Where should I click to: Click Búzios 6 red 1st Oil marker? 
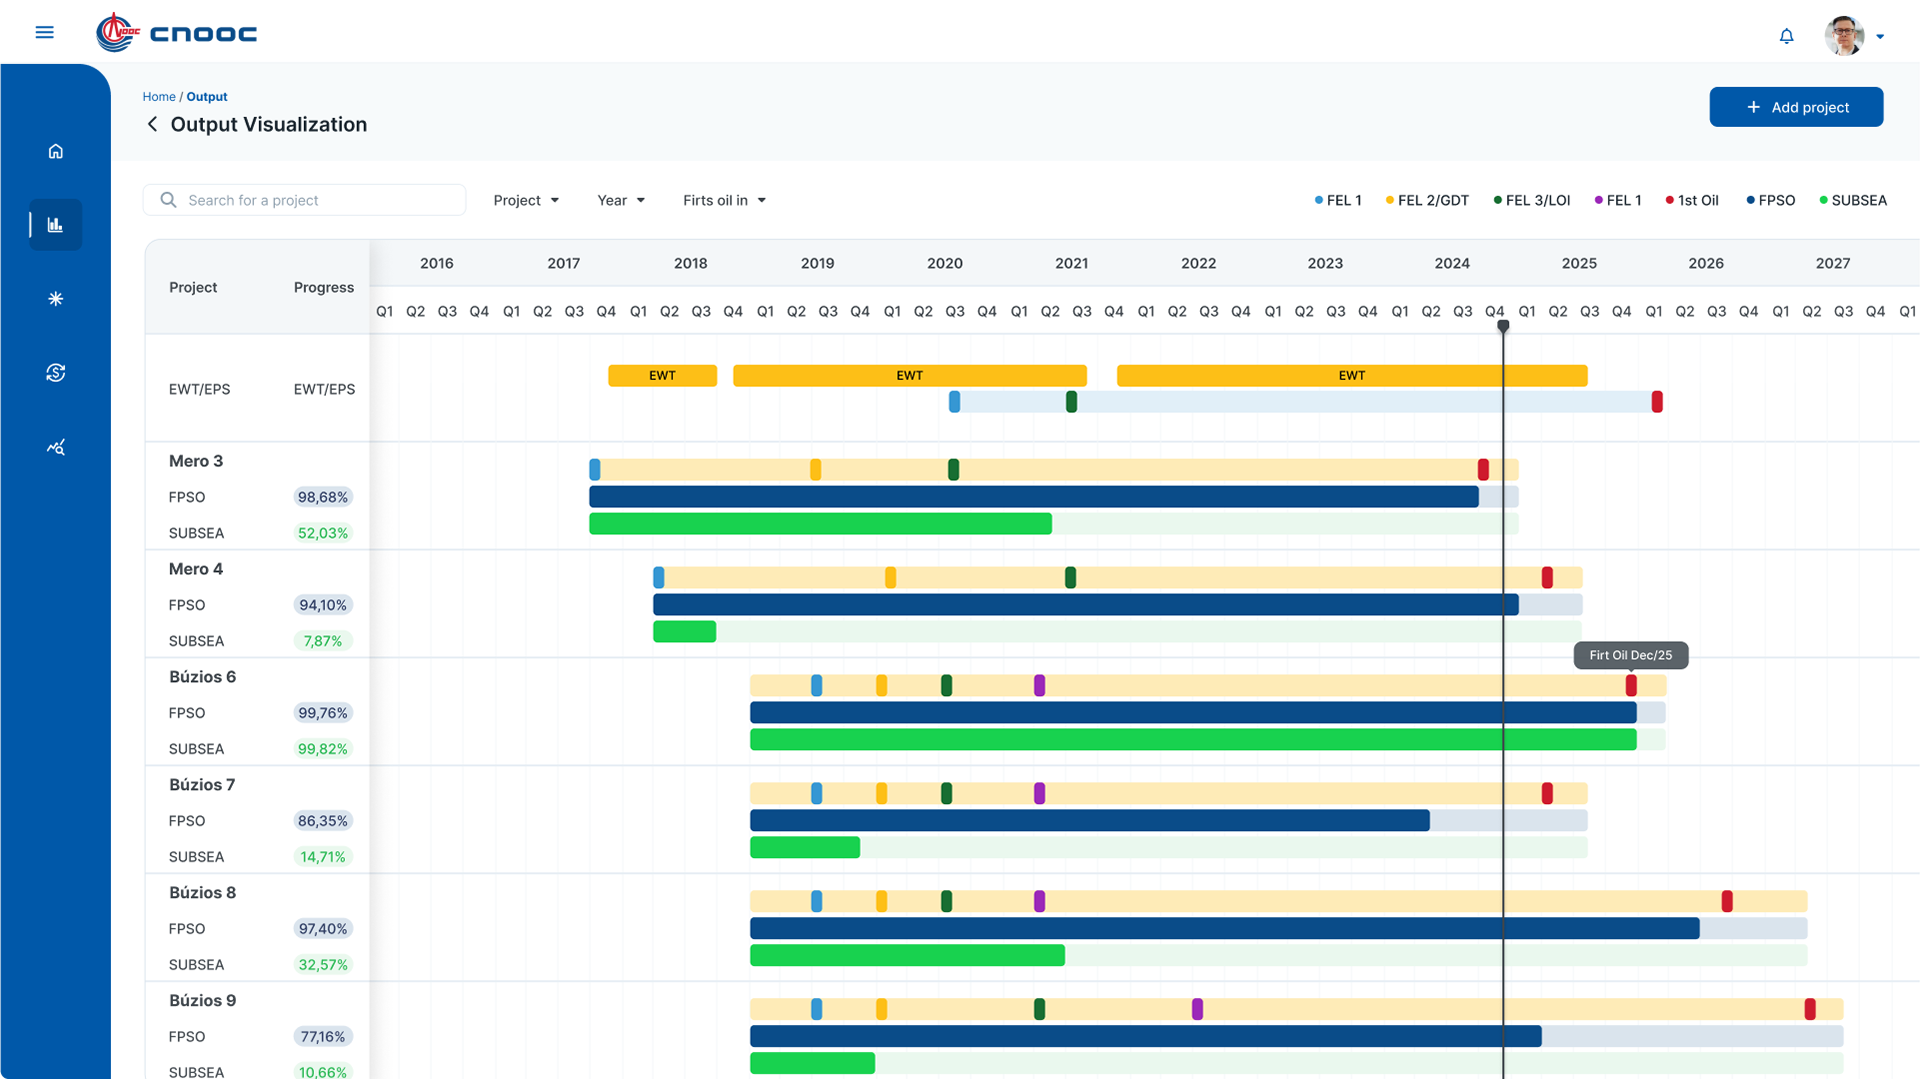1631,685
